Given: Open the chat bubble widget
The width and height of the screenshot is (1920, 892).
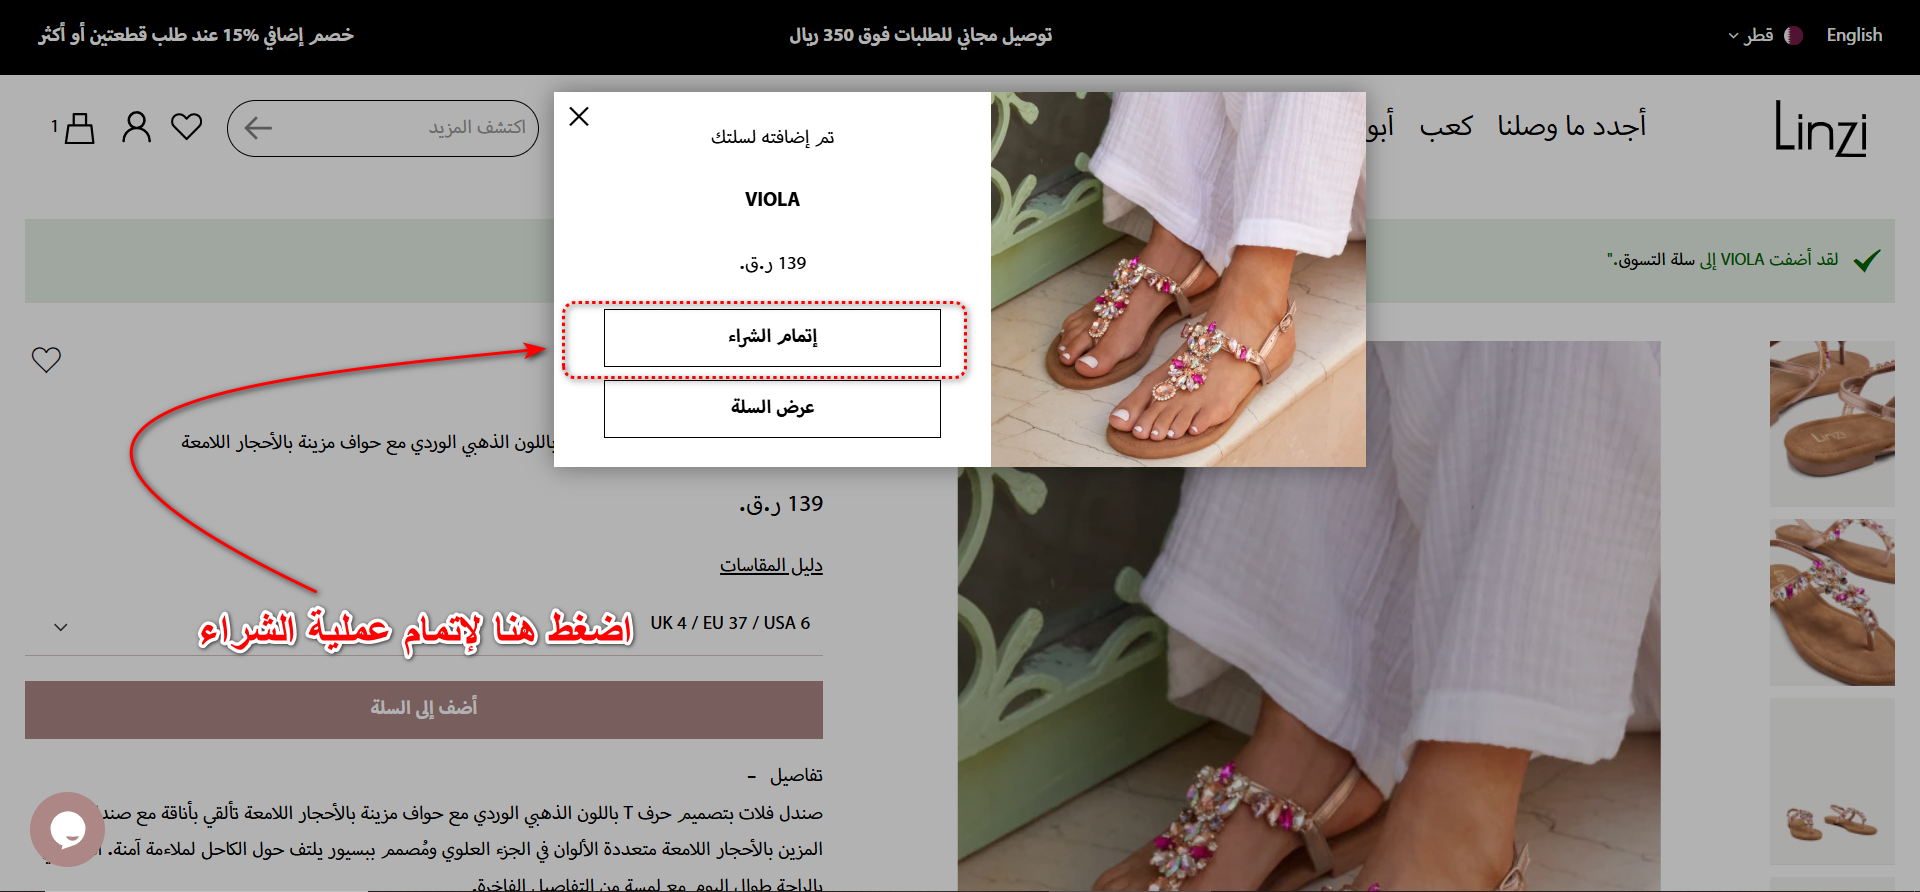Looking at the screenshot, I should click(x=67, y=829).
